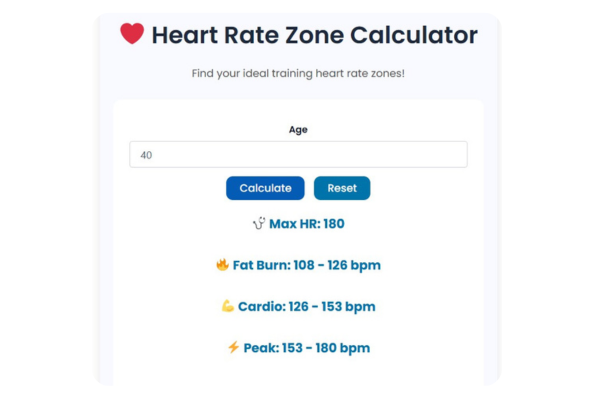Screen dimensions: 600x400
Task: Click the subtitle about ideal training zones
Action: (x=298, y=73)
